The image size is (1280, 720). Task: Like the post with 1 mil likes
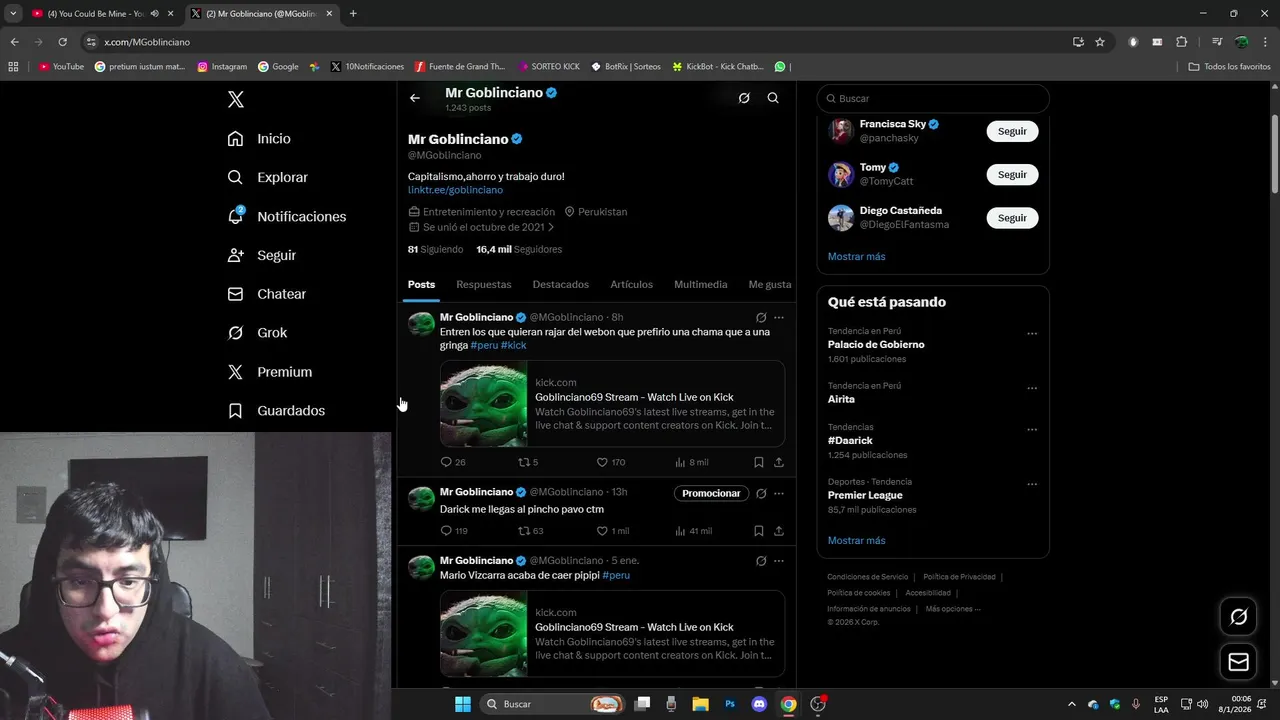613,531
